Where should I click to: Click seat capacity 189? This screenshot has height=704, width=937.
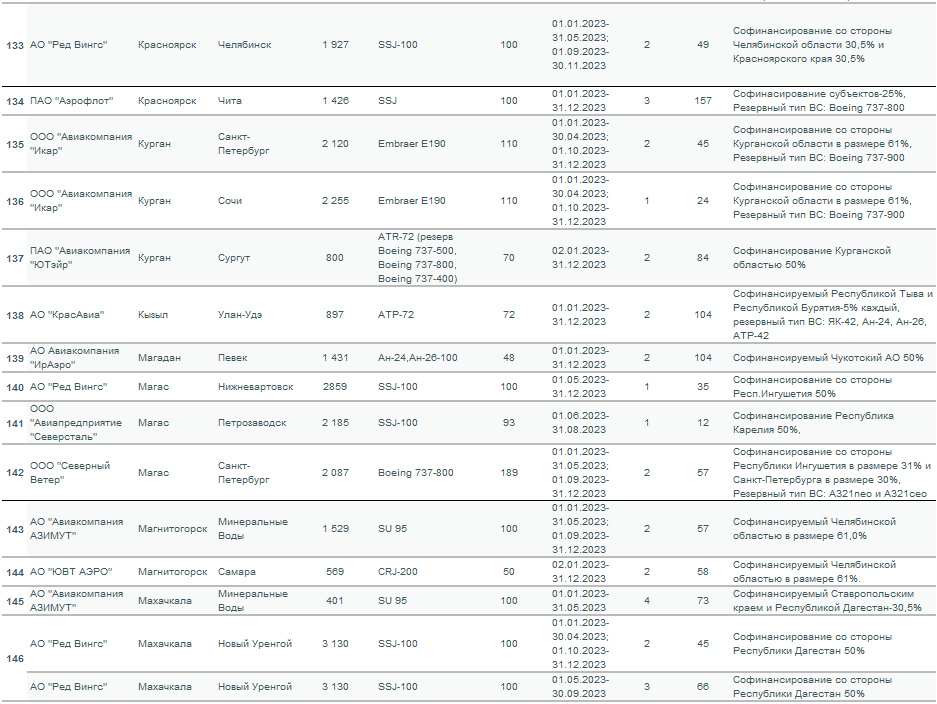point(509,473)
